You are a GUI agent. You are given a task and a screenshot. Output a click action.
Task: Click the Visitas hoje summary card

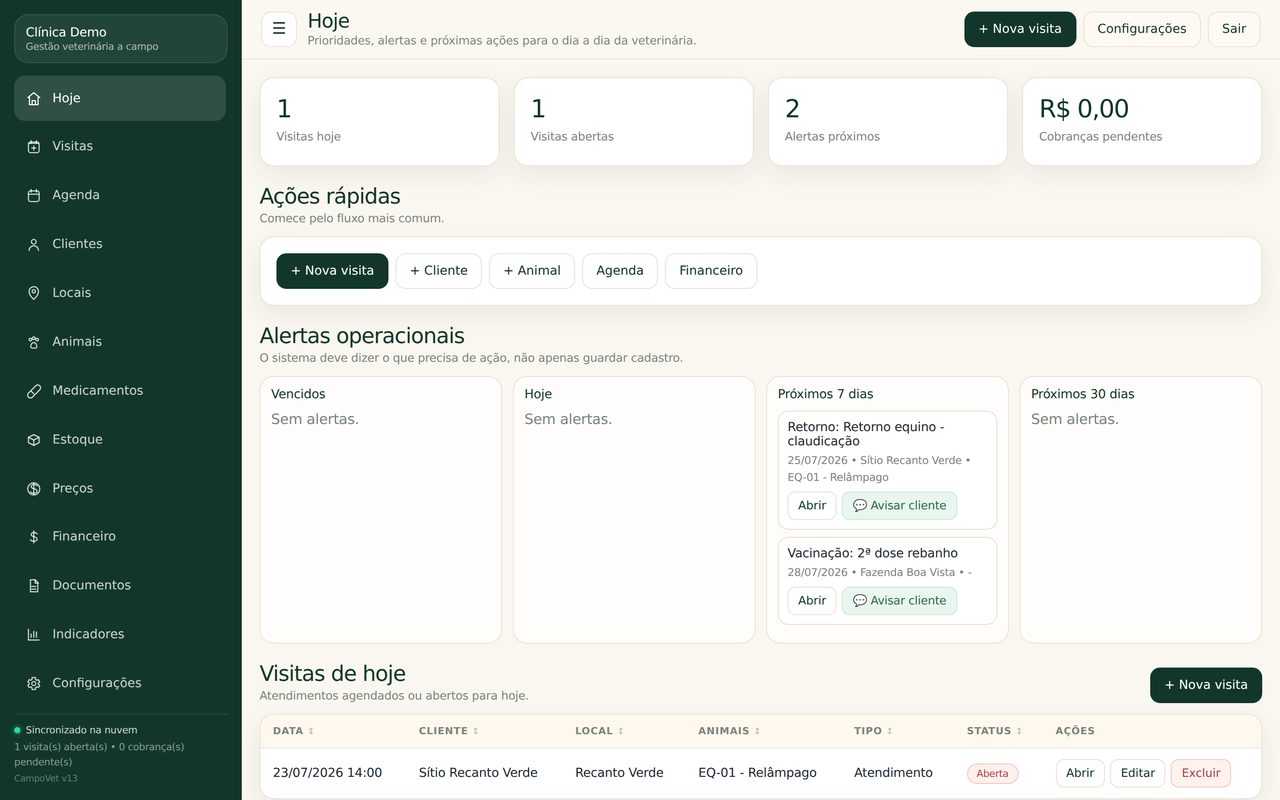tap(379, 122)
